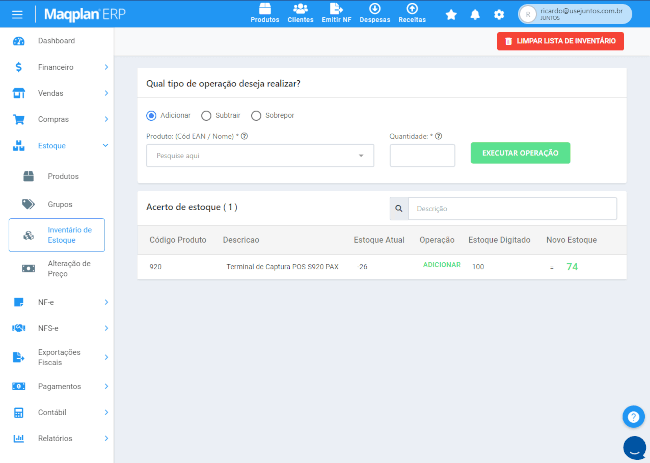Click the help icon beside Quantidade label

pos(439,136)
